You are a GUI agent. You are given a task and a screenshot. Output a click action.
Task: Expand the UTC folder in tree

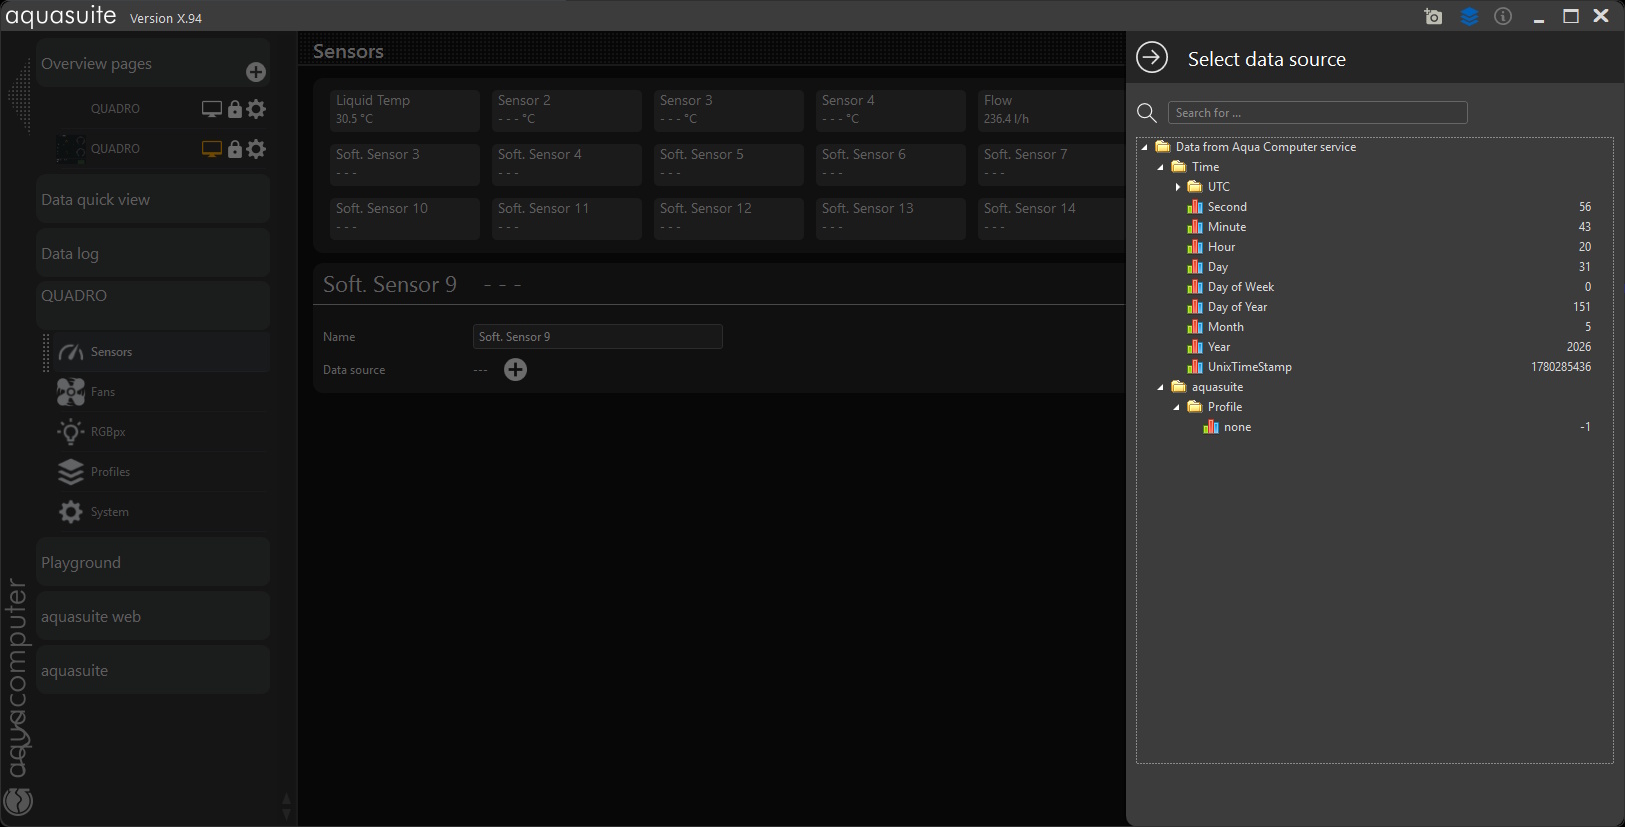1178,187
